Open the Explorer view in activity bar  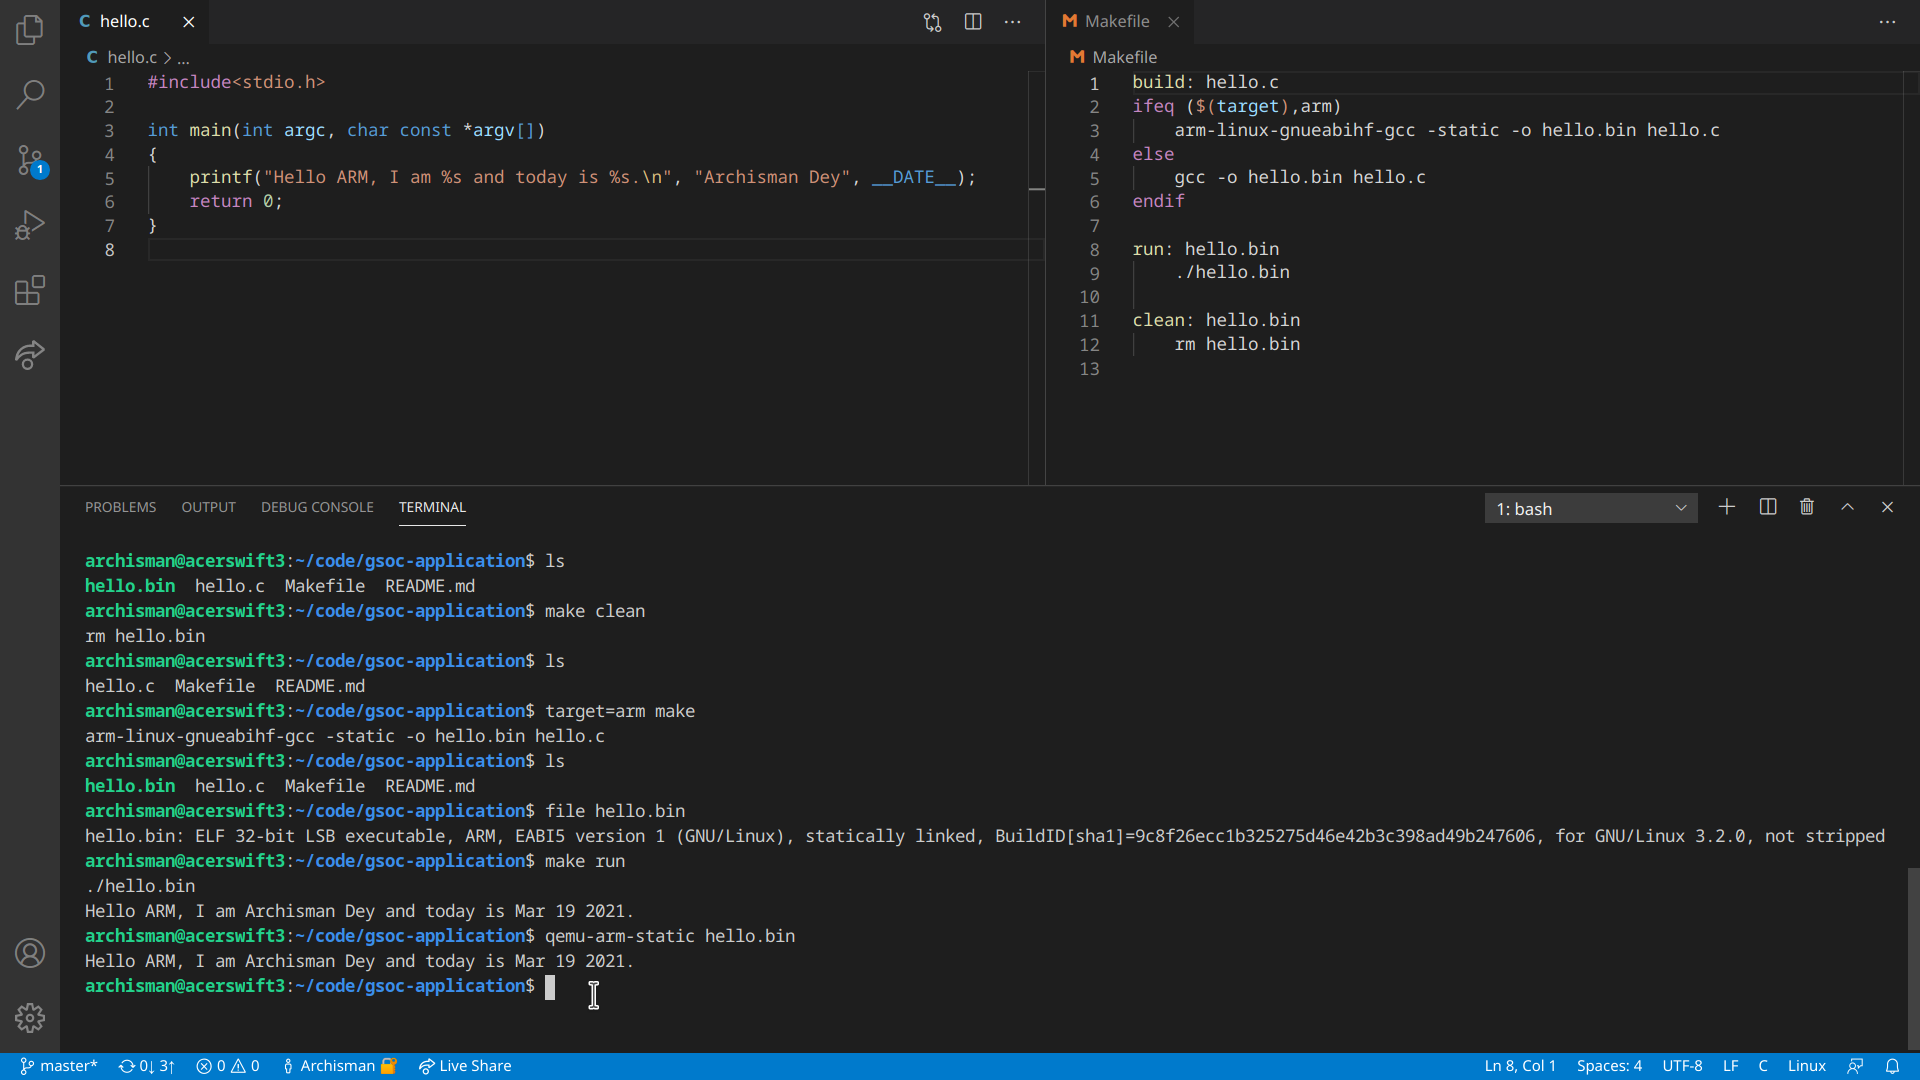(x=30, y=30)
